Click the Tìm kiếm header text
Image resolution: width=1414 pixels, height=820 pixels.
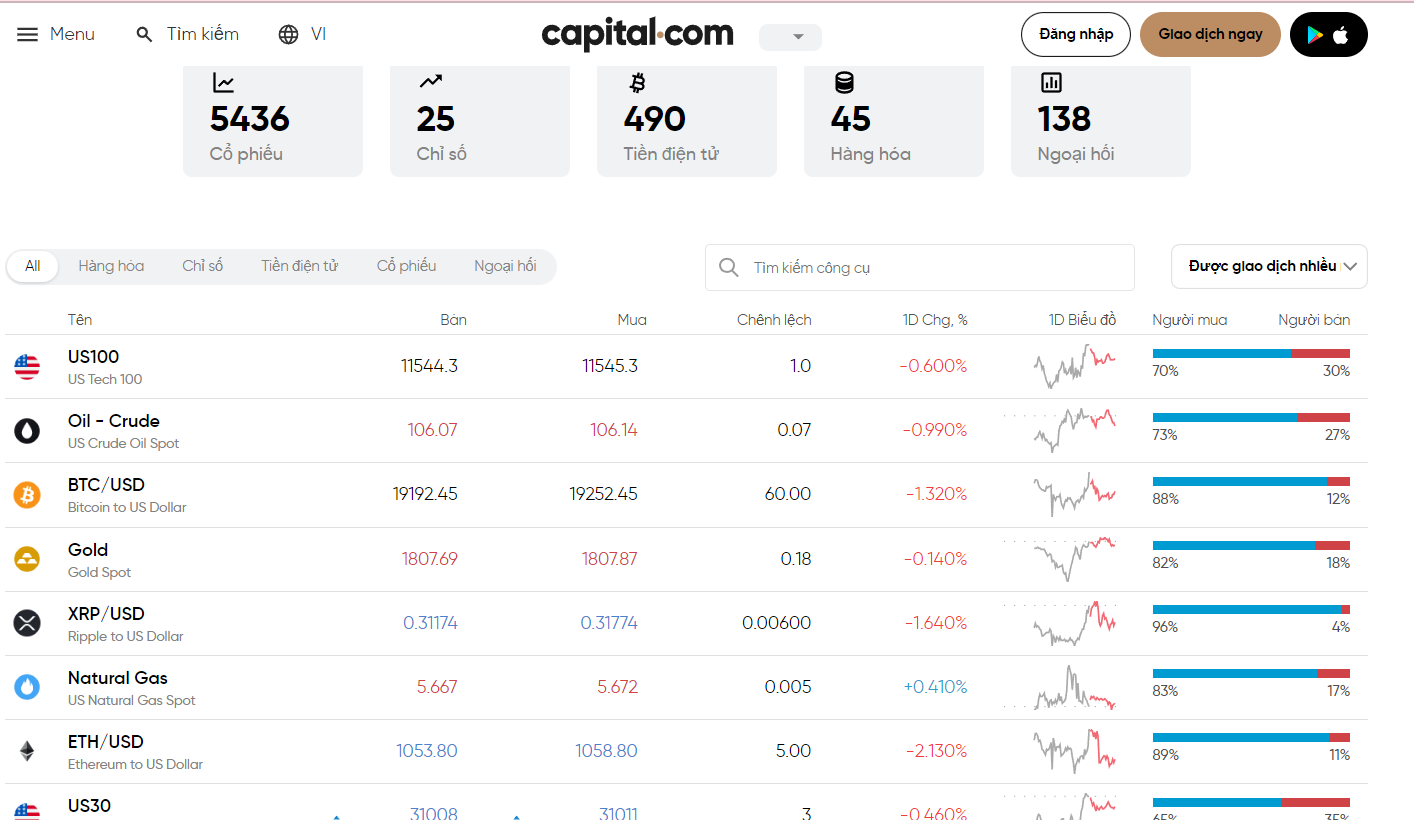point(203,34)
